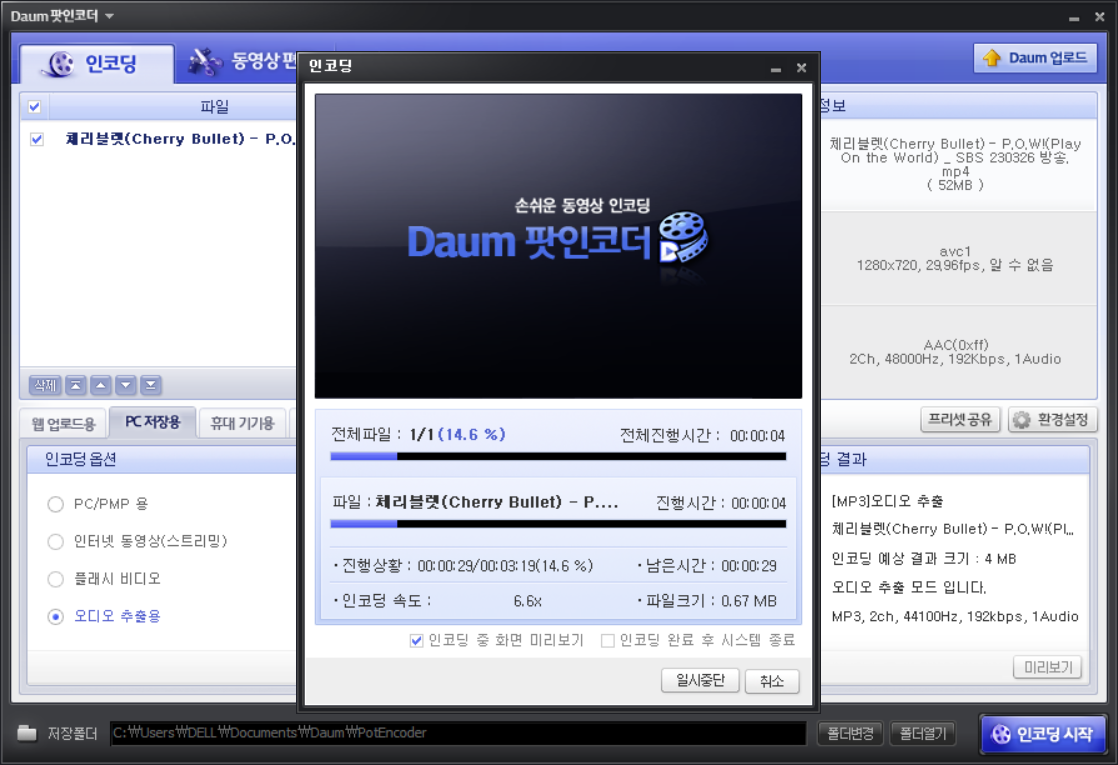The image size is (1118, 765).
Task: Click the reel icon on the 인코딩 시작 button
Action: (1001, 734)
